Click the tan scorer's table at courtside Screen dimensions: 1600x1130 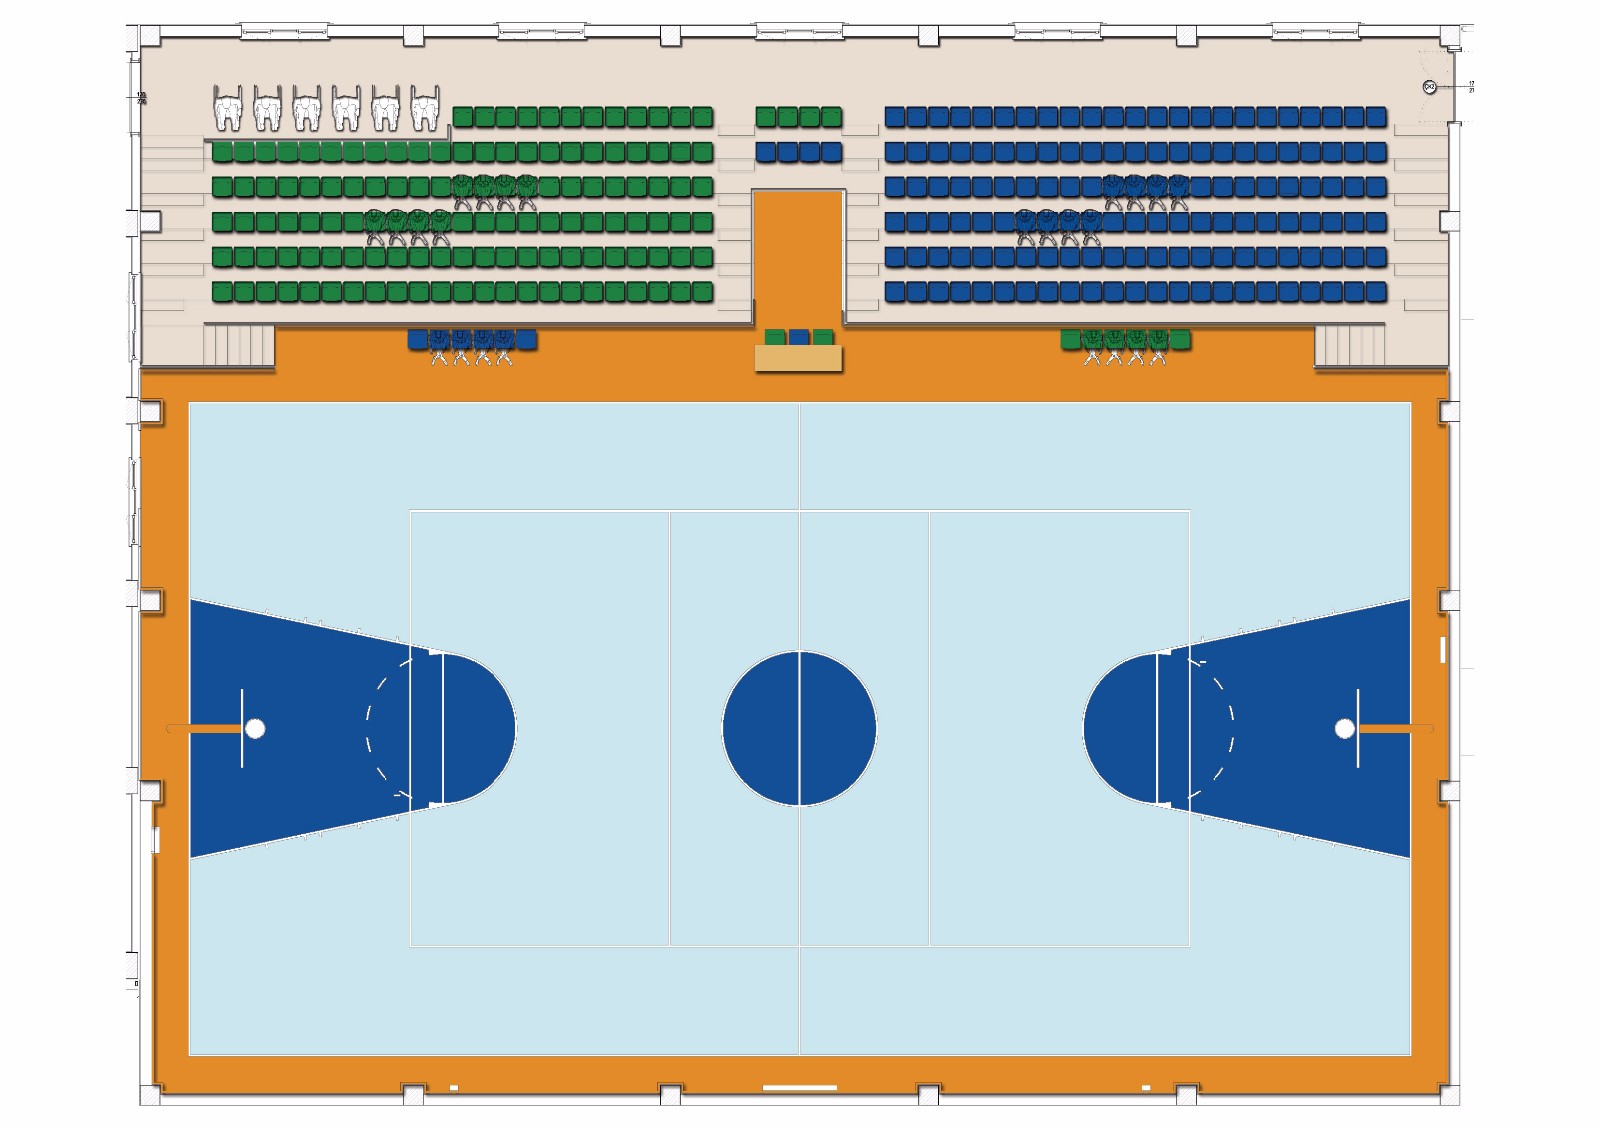[x=798, y=358]
